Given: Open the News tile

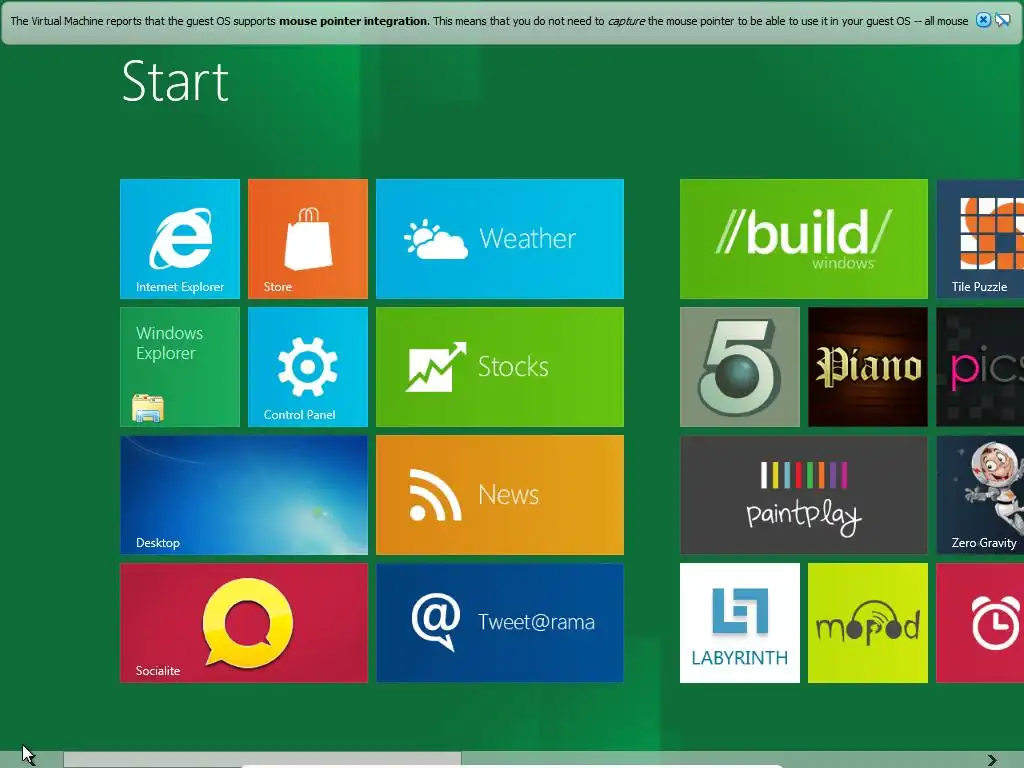Looking at the screenshot, I should [x=500, y=495].
